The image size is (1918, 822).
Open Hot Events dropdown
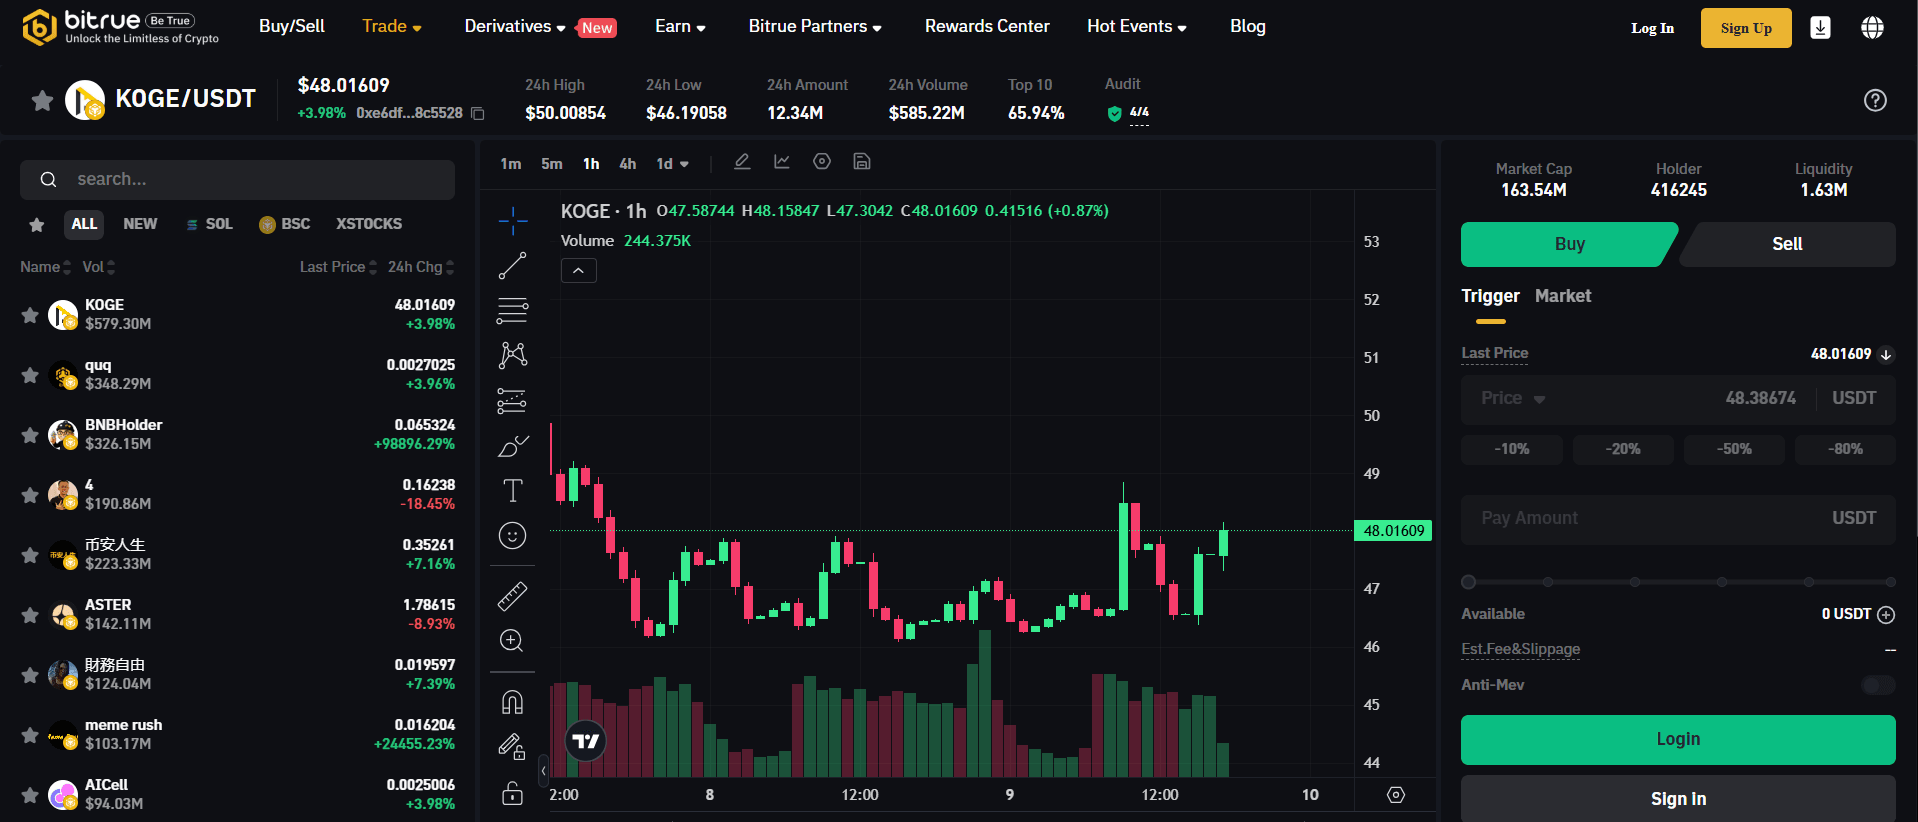1137,26
